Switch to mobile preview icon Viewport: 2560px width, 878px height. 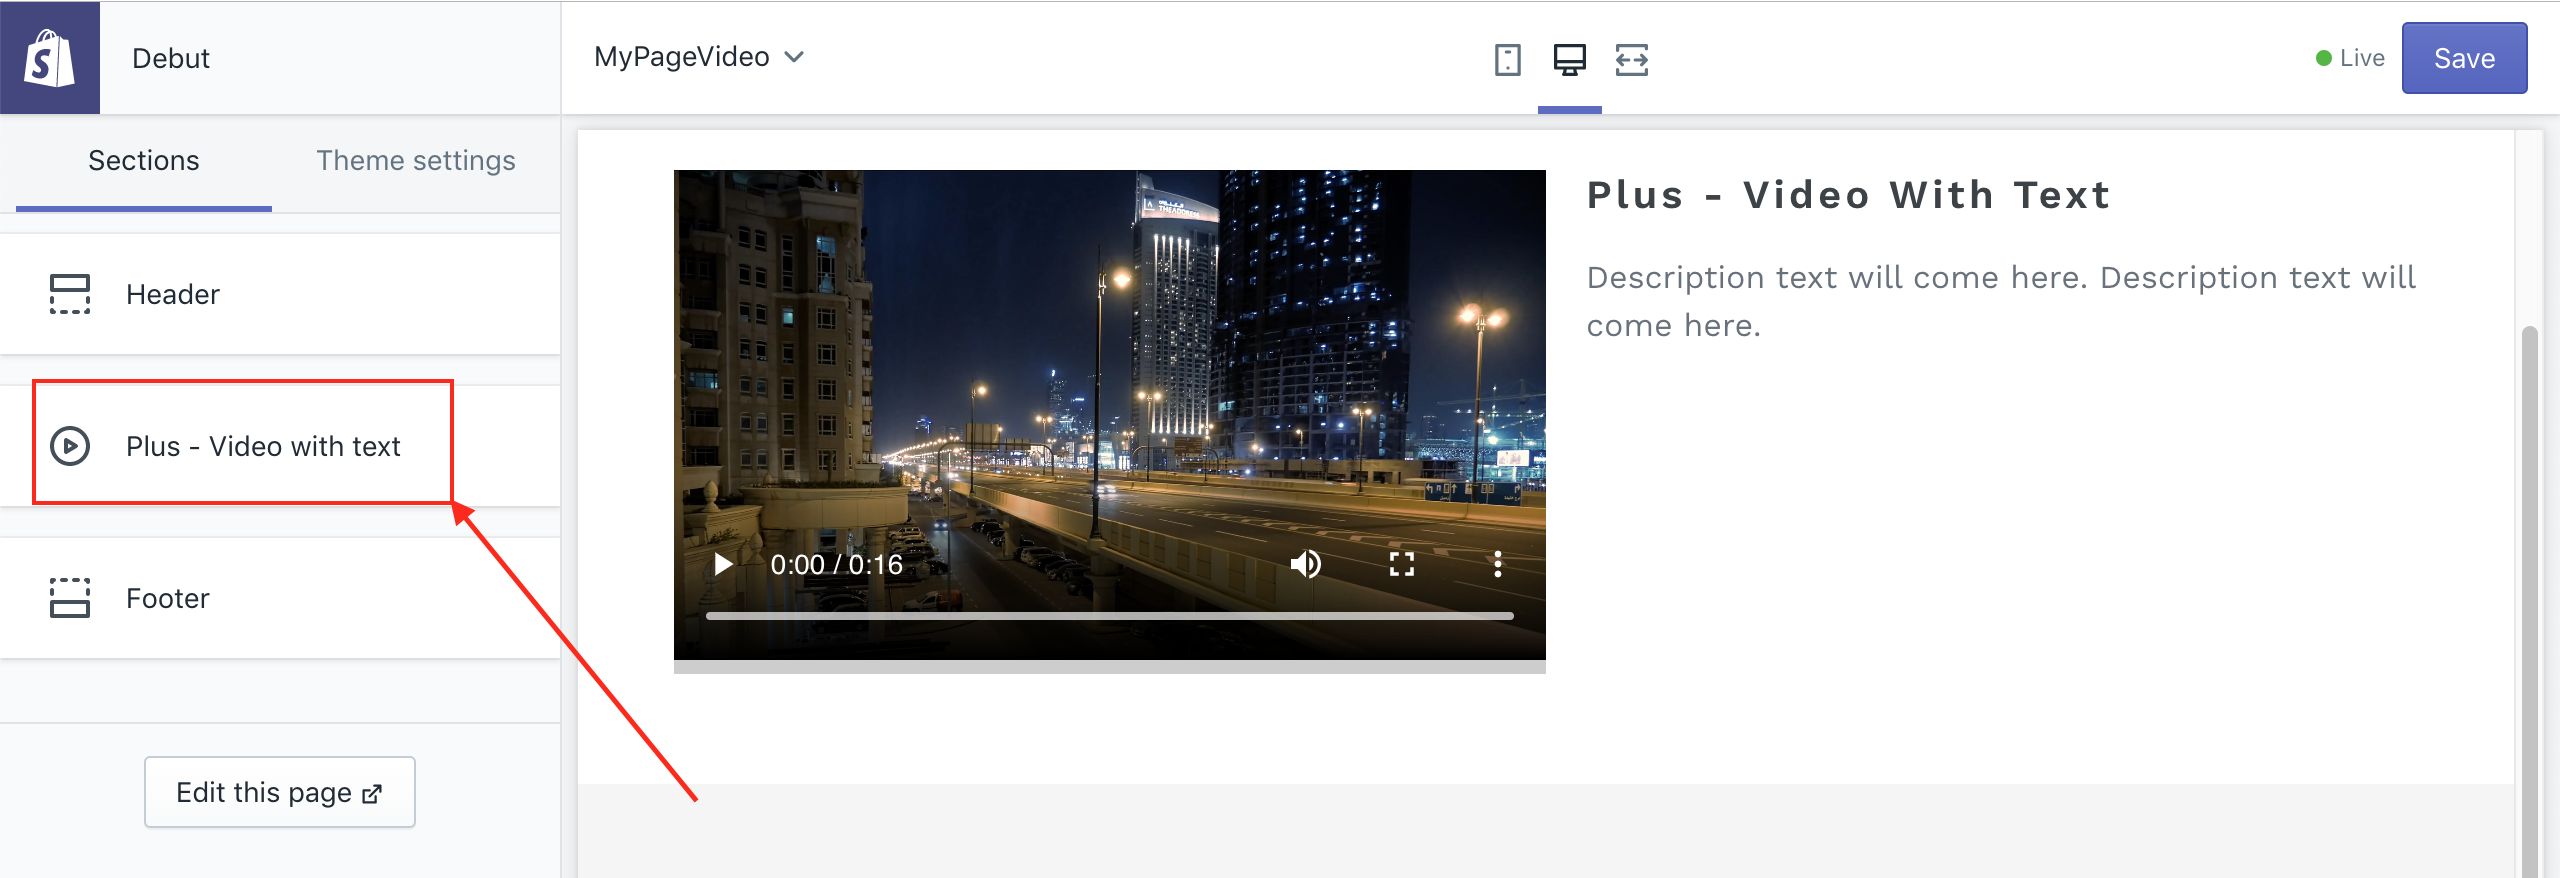tap(1507, 60)
